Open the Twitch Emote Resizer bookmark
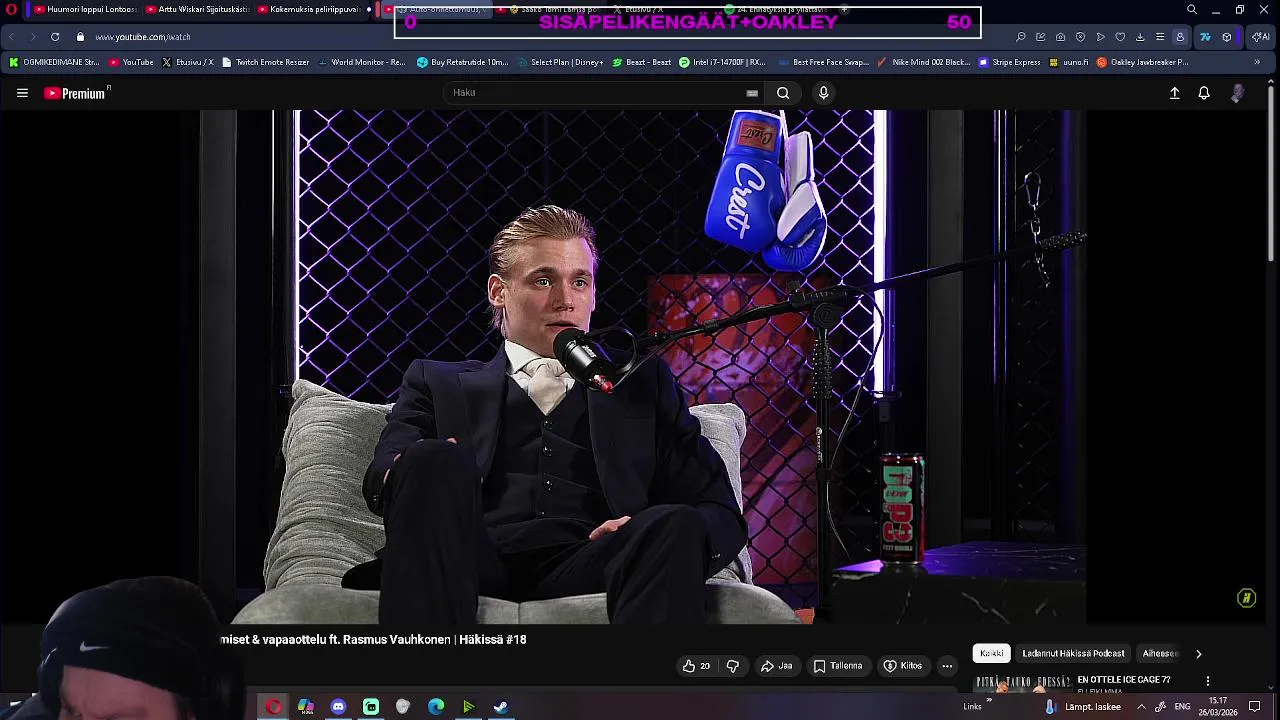Viewport: 1280px width, 720px height. pos(265,62)
